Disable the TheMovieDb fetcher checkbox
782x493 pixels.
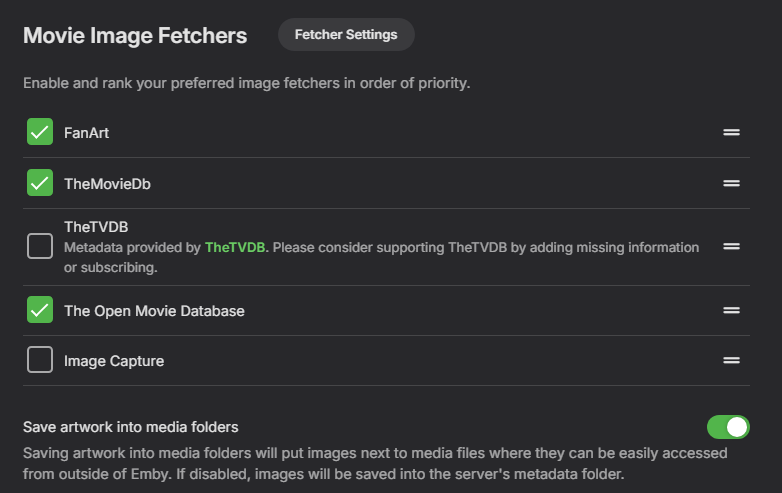click(x=40, y=184)
